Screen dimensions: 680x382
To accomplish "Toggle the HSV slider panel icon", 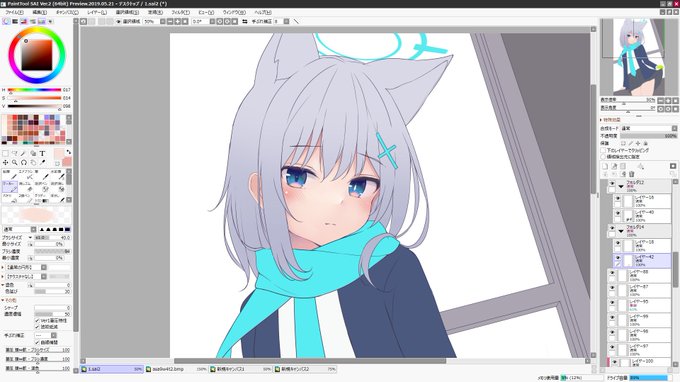I will click(24, 21).
